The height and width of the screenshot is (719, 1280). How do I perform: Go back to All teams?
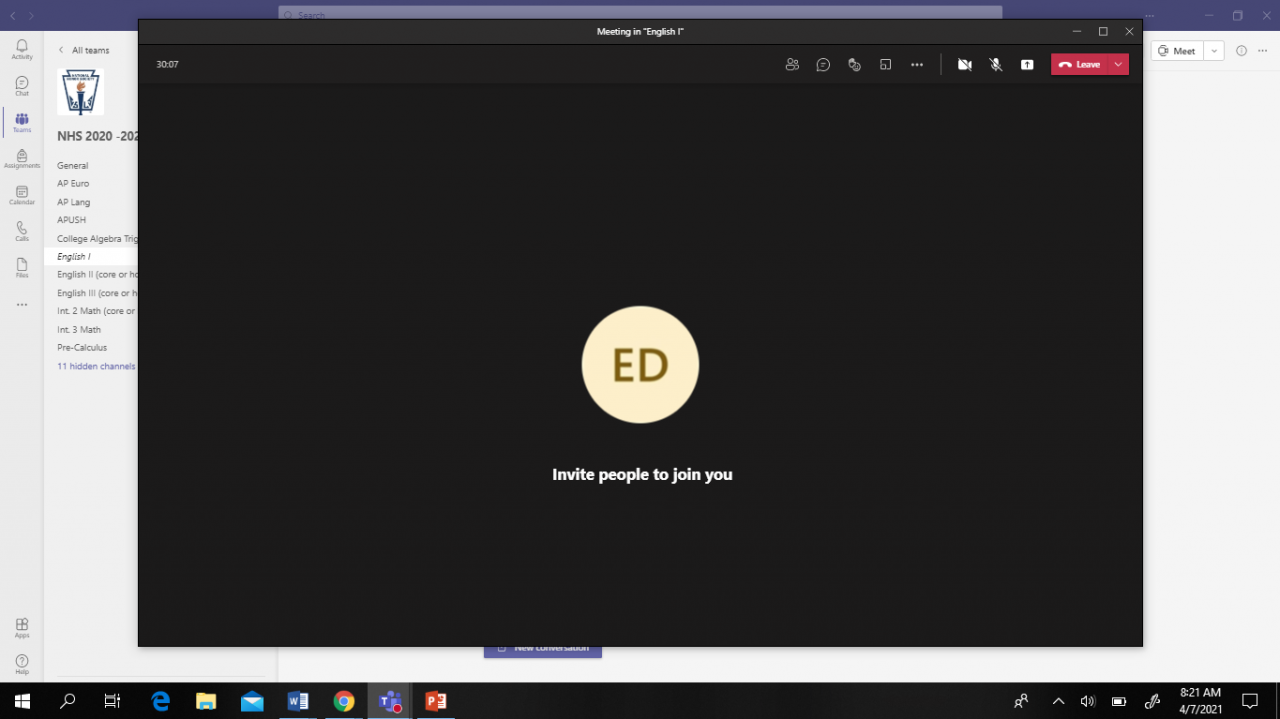click(84, 50)
